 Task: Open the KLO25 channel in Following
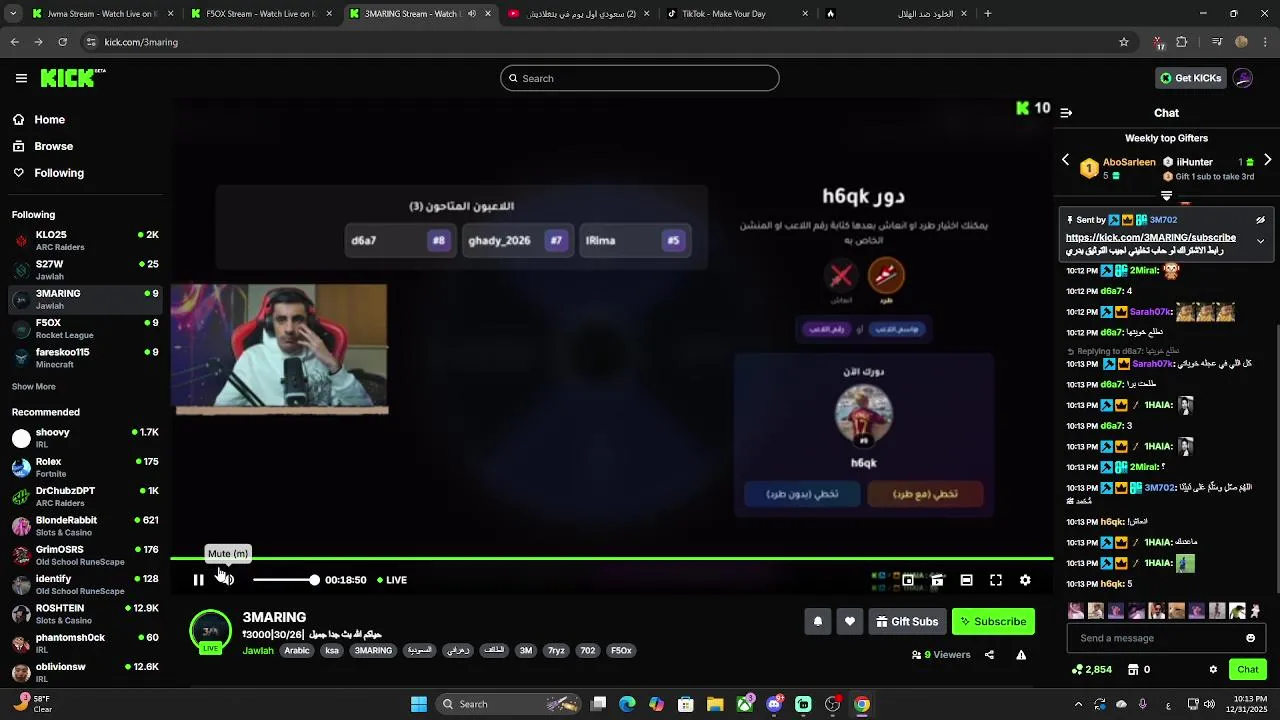tap(85, 241)
